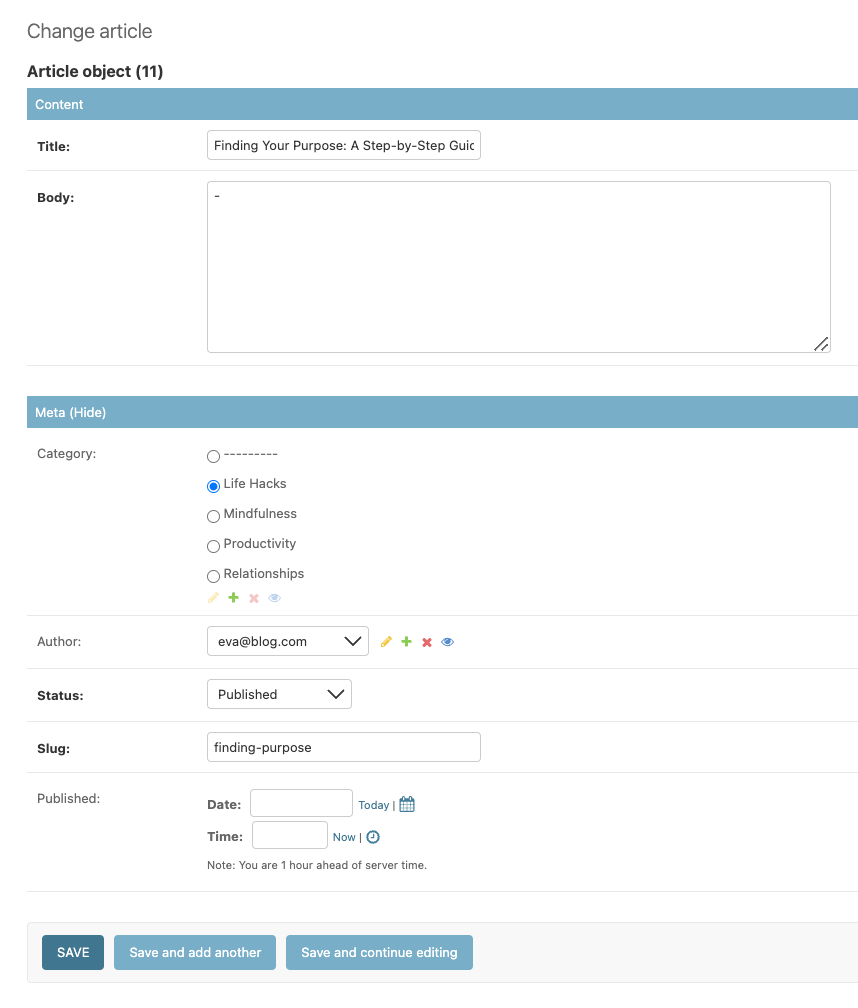Select the Mindfulness category radio button
858x1008 pixels.
point(213,516)
